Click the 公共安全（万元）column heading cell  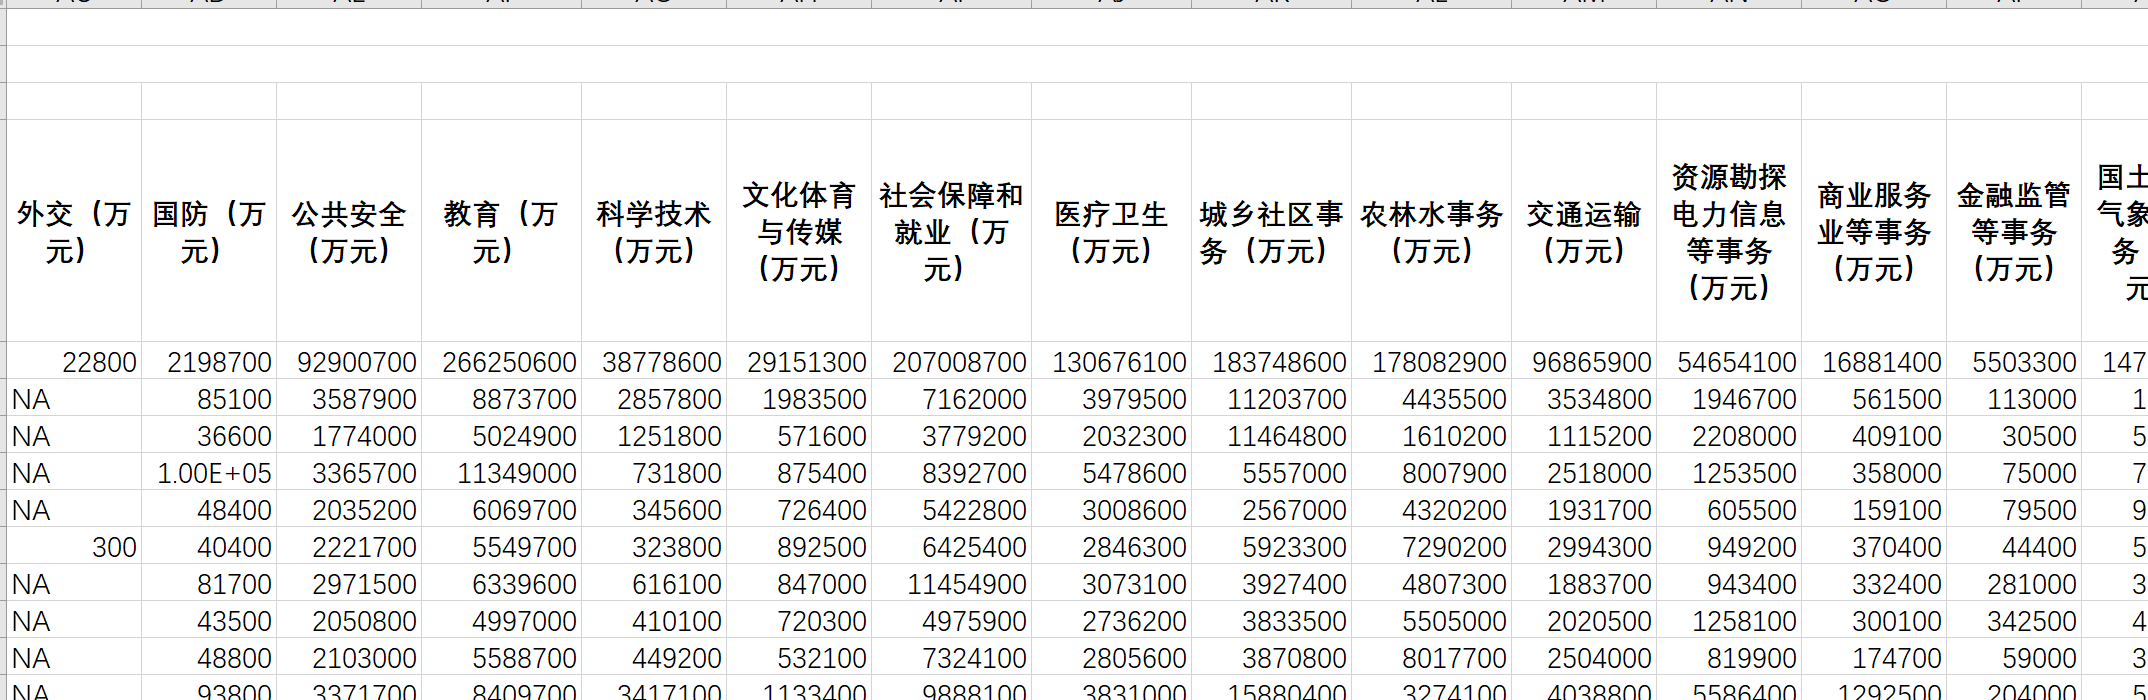pos(349,231)
